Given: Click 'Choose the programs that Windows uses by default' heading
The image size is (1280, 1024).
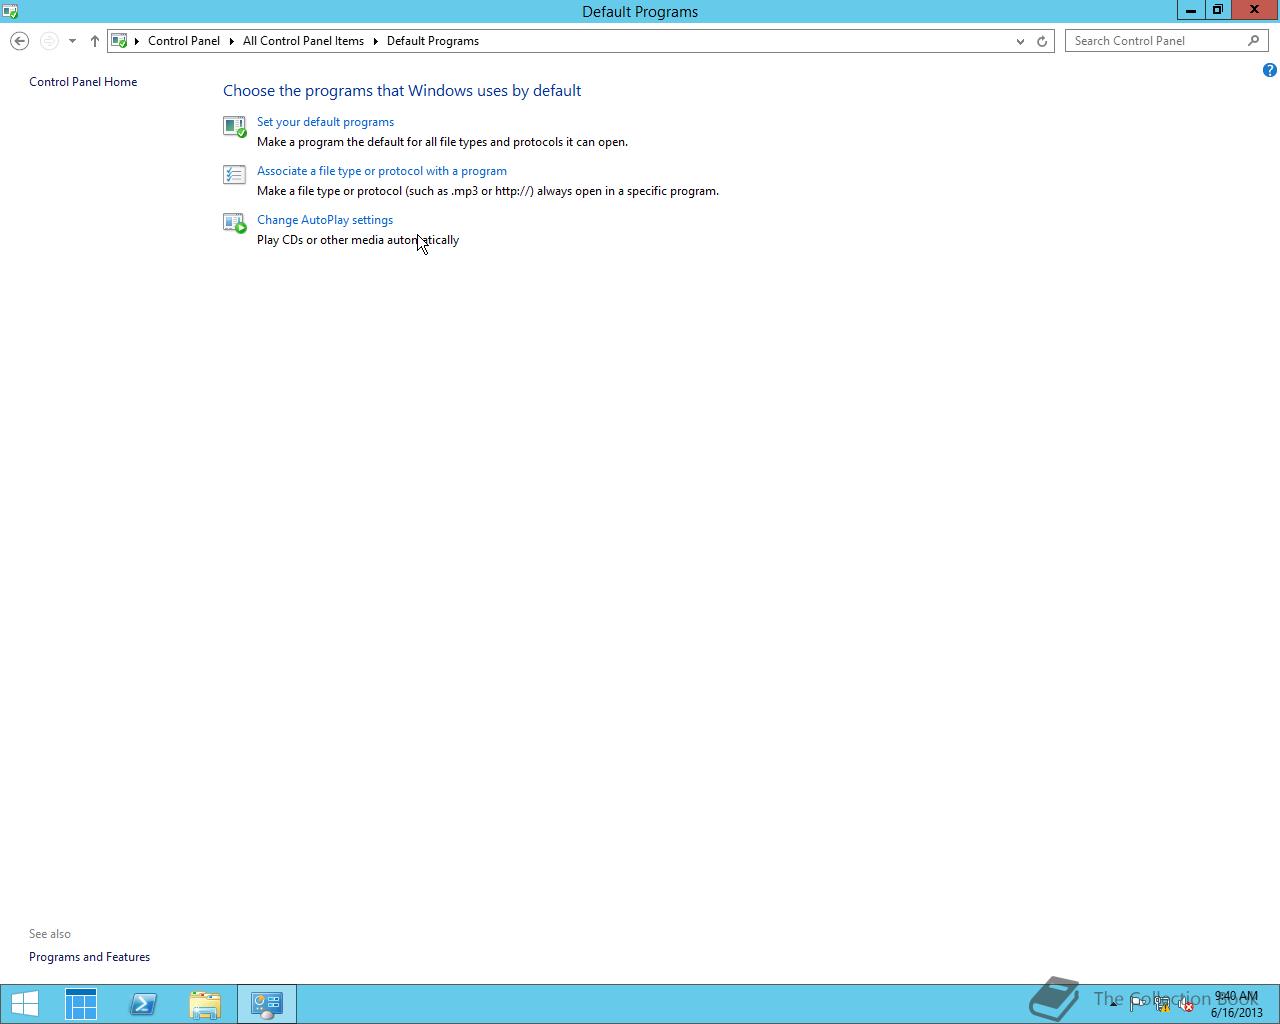Looking at the screenshot, I should pyautogui.click(x=402, y=90).
